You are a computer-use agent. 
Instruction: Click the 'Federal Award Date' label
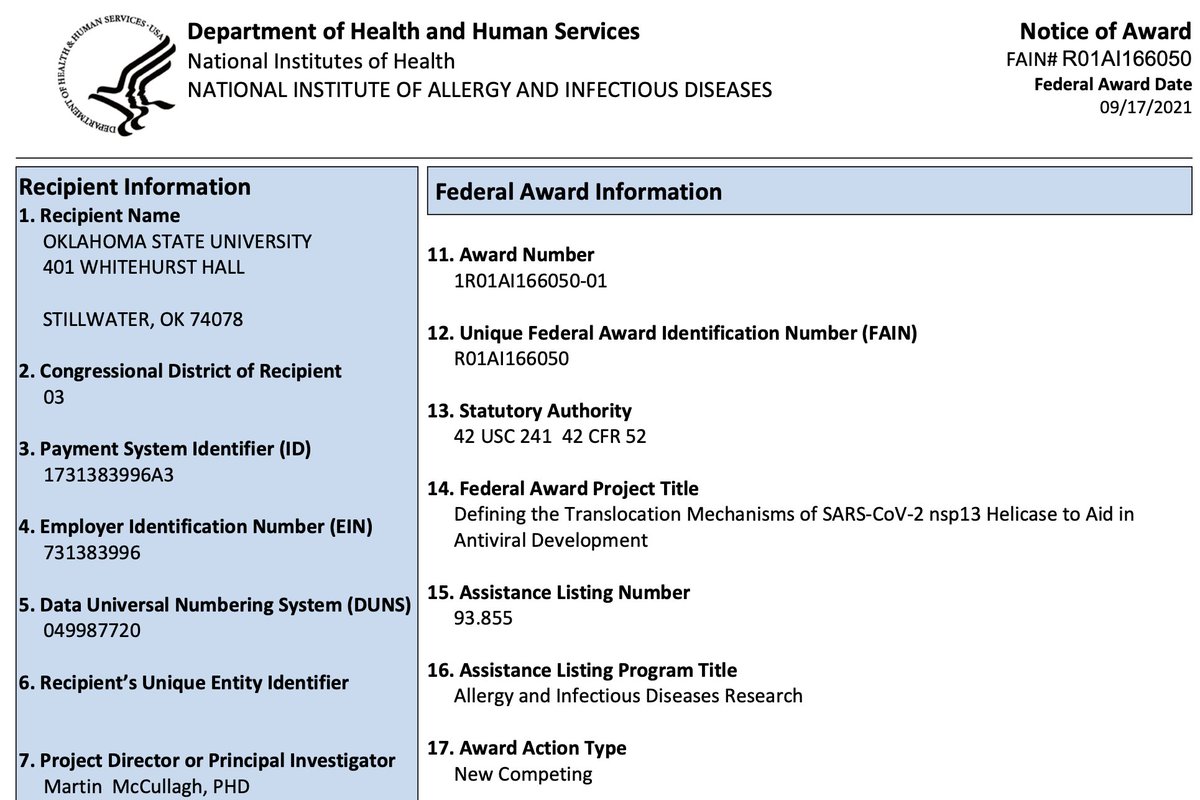(1113, 84)
